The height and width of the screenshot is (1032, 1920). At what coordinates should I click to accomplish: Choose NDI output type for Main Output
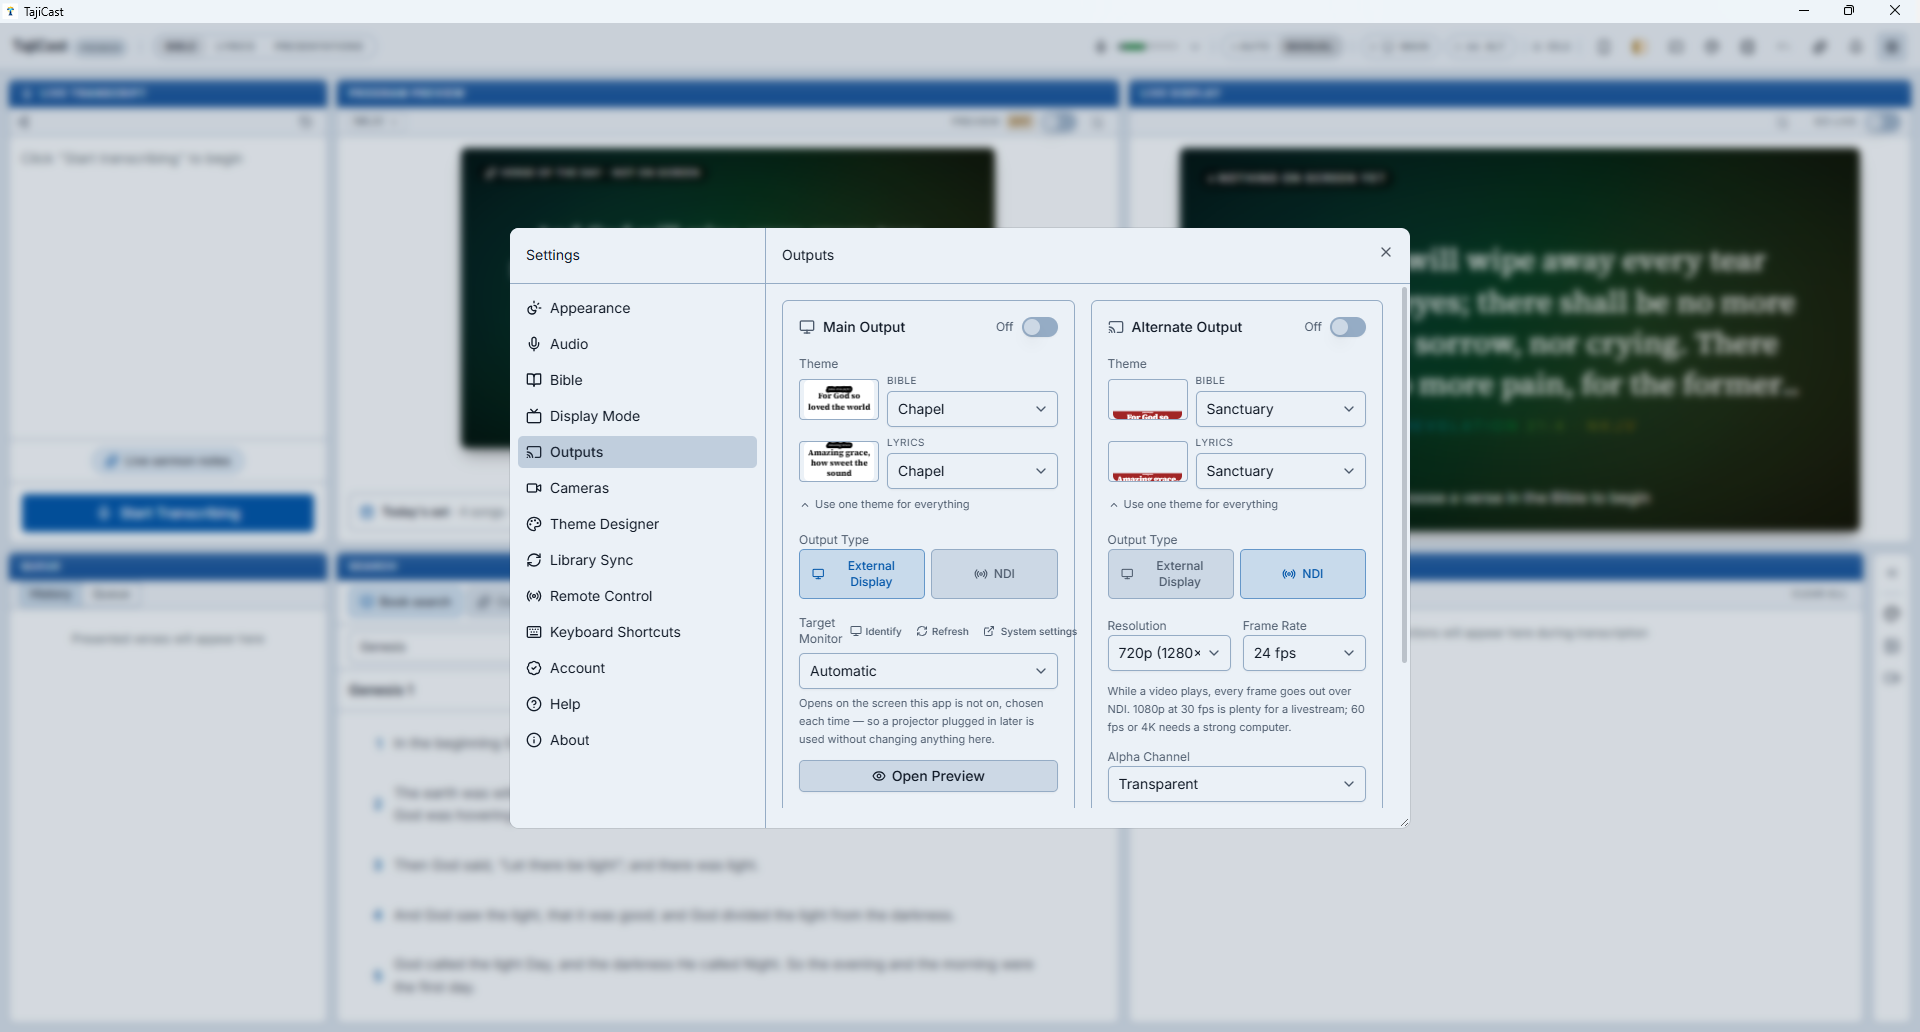point(994,574)
